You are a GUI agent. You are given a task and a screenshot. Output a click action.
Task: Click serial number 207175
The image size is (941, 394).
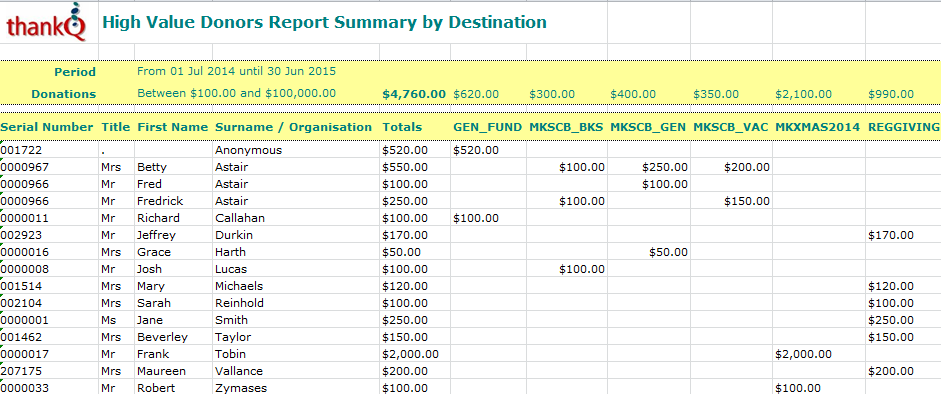tap(20, 371)
